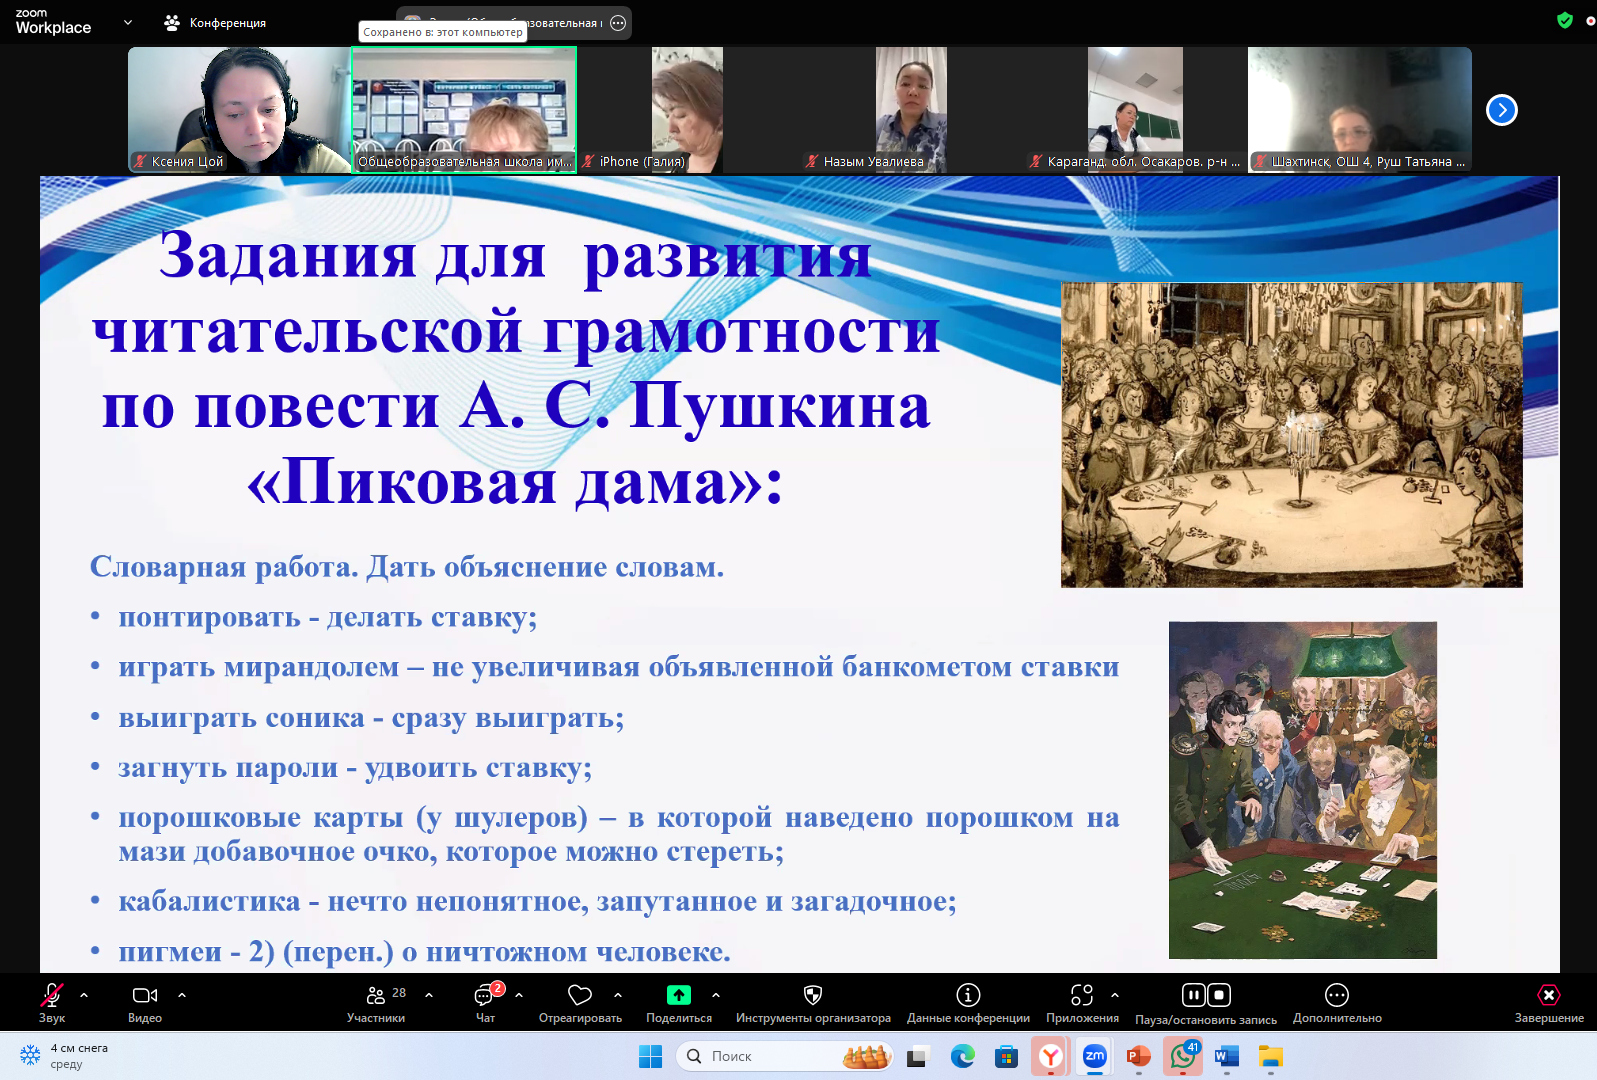Select Ксения Цой video thumbnail
The height and width of the screenshot is (1080, 1597).
239,109
